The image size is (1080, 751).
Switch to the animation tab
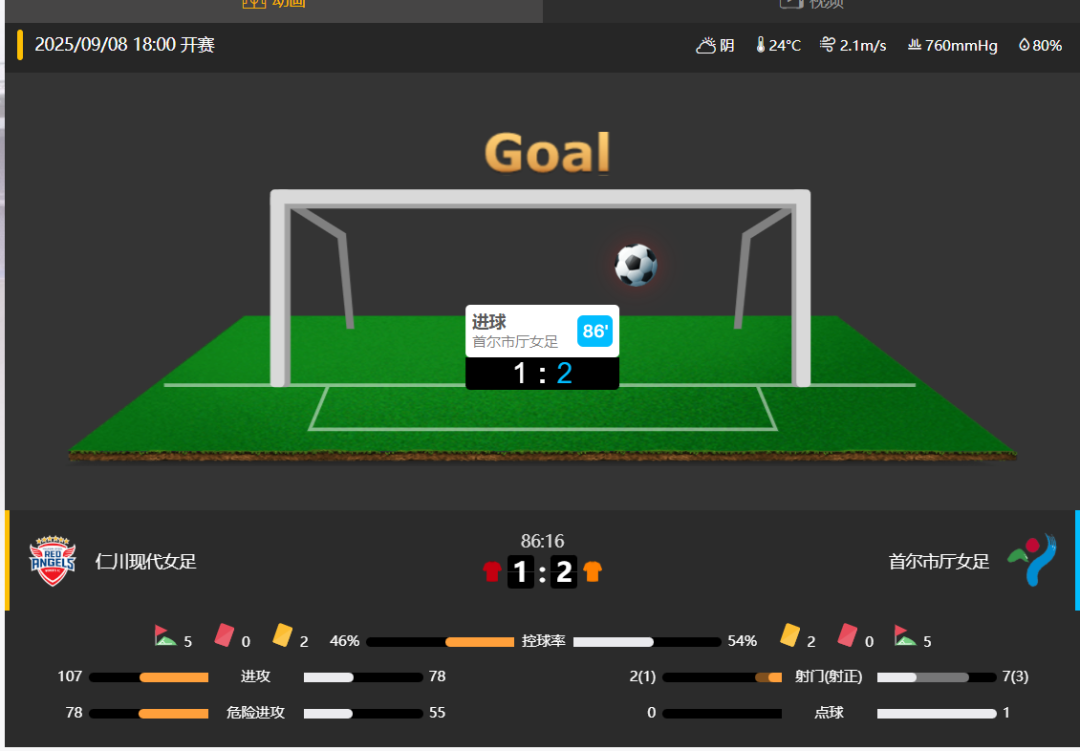pyautogui.click(x=273, y=6)
